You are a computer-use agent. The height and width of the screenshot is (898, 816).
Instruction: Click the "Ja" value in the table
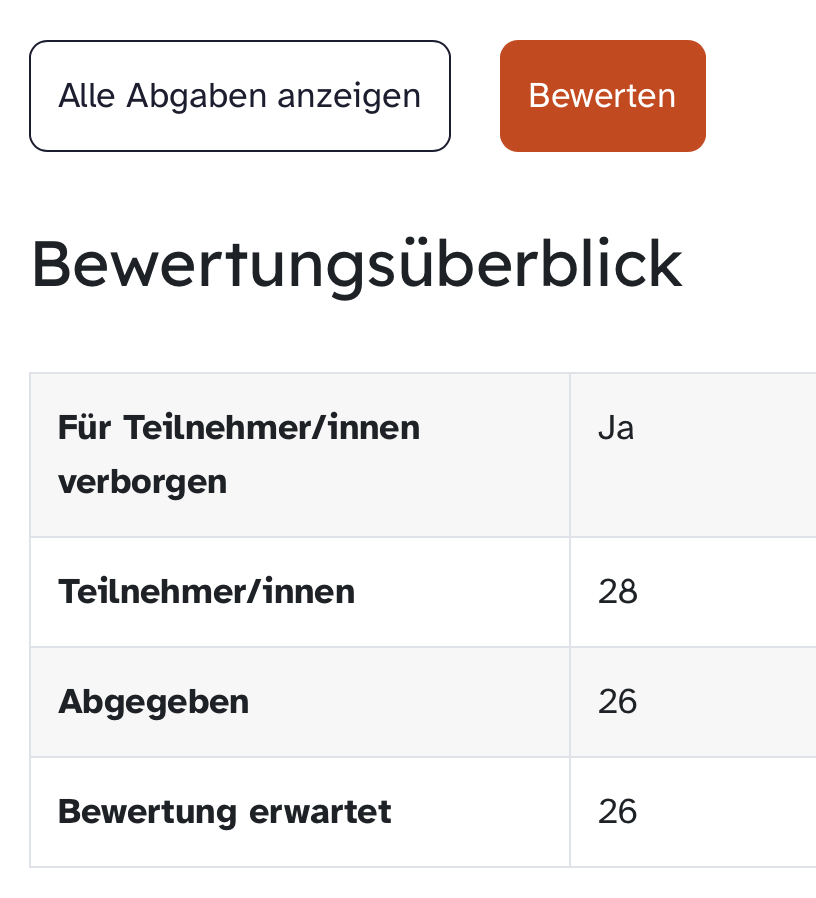616,428
